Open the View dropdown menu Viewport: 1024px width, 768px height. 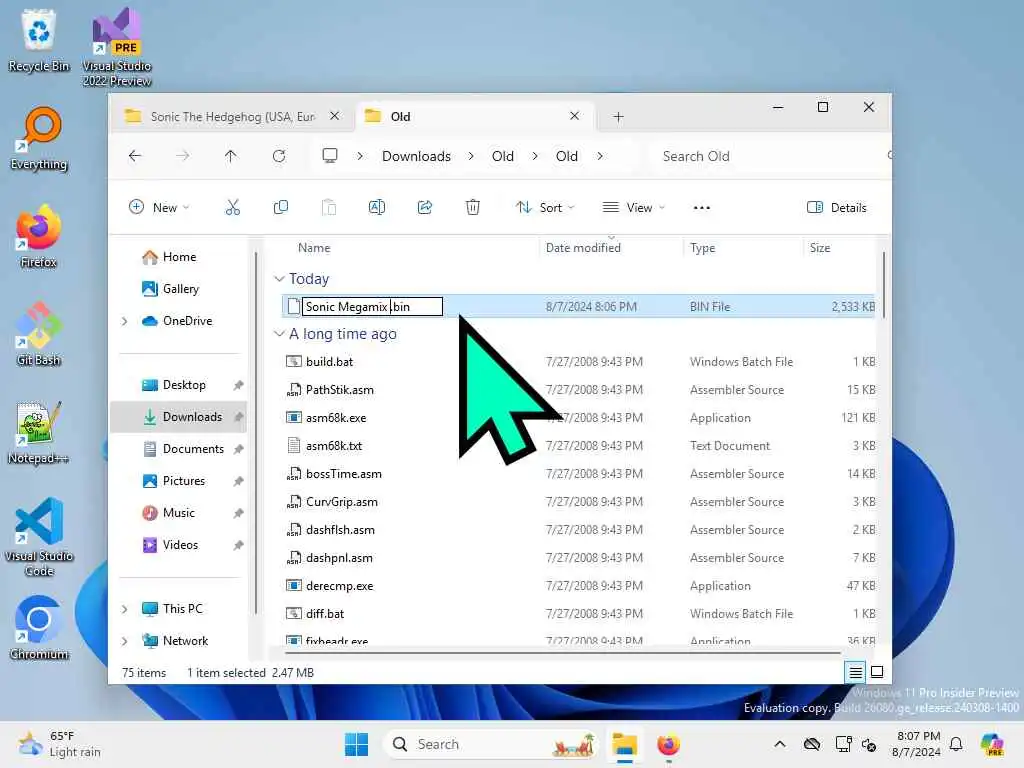point(633,208)
